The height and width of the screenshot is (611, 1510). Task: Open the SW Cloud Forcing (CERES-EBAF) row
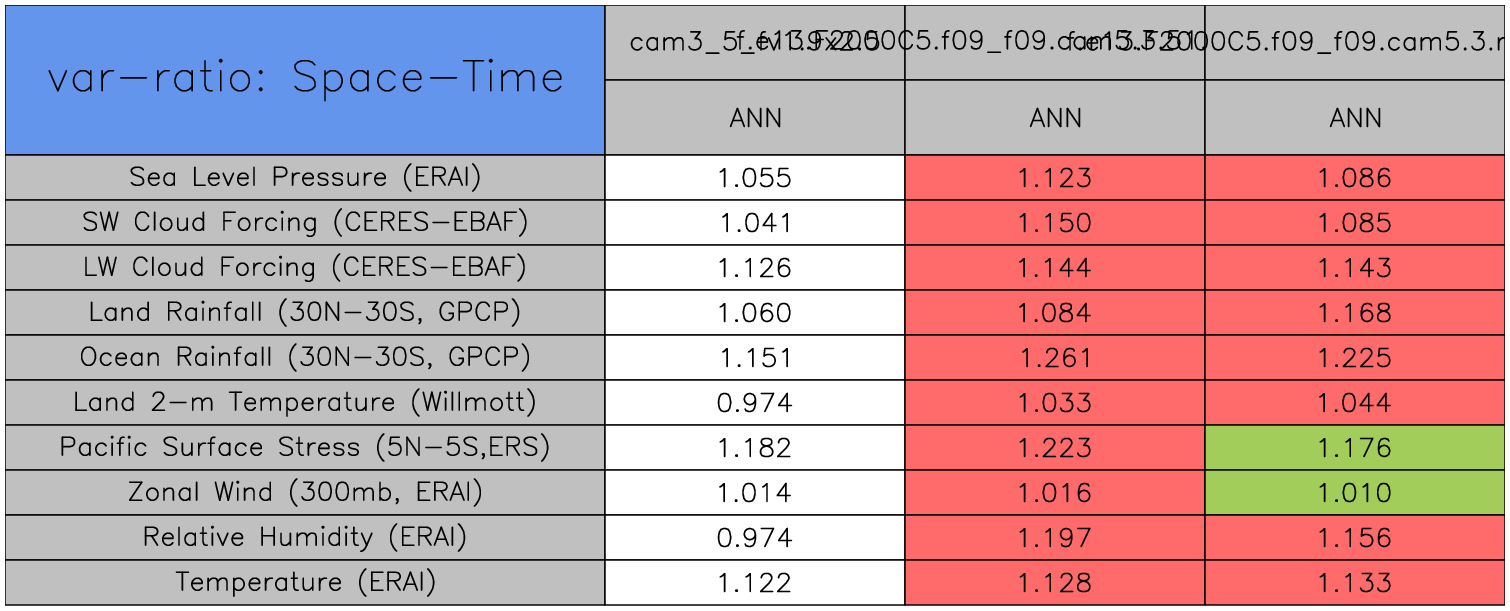pos(305,223)
